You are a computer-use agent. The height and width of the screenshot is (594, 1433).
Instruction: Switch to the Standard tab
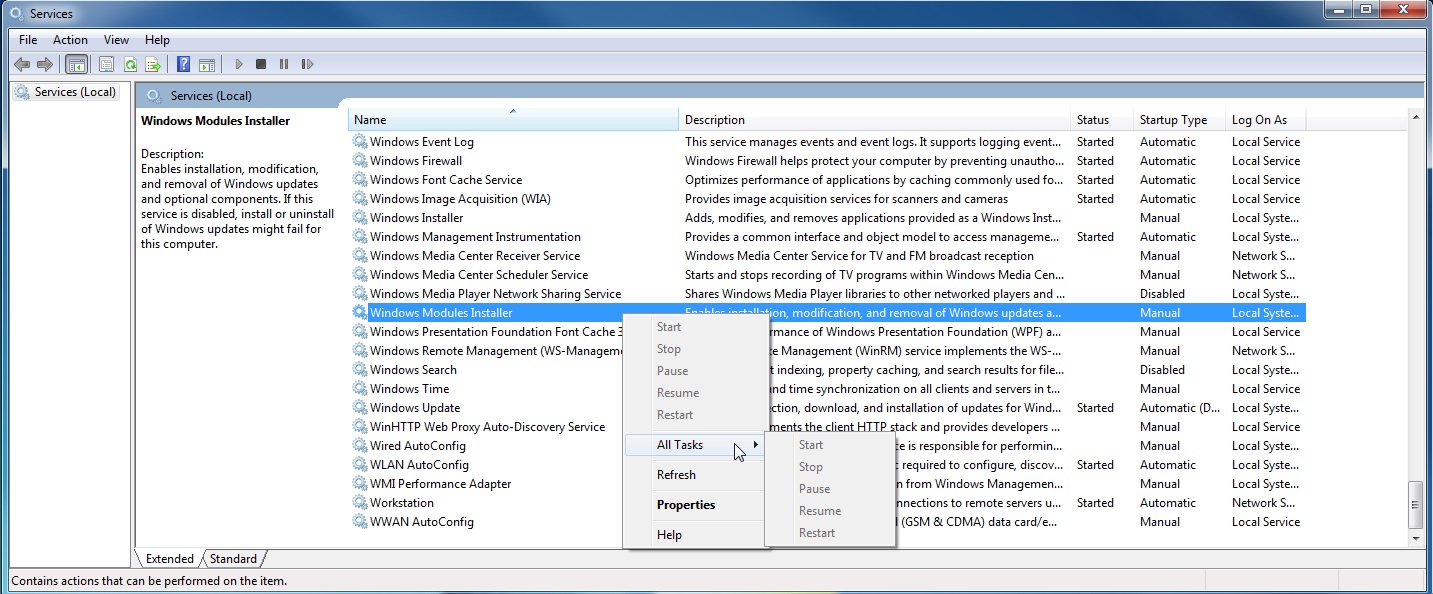point(233,559)
